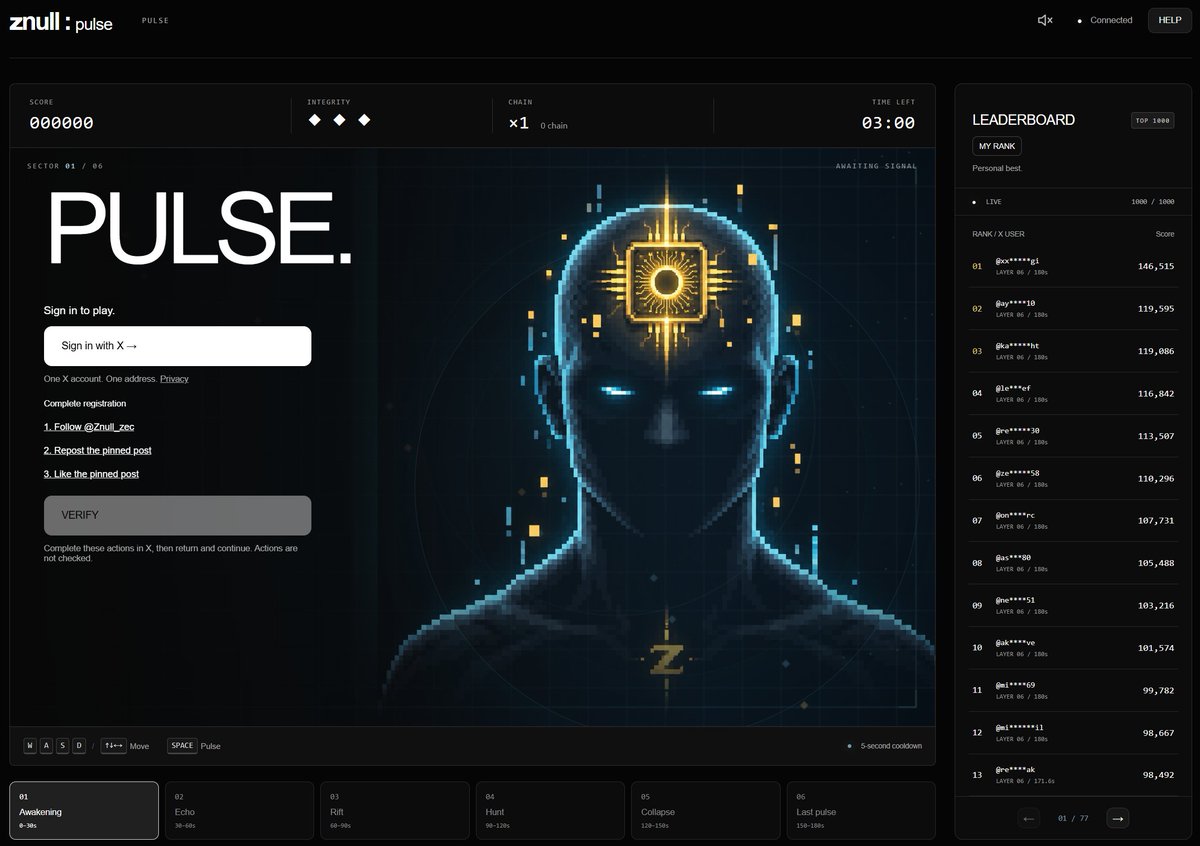Select the 05 Collapse sector tab
1200x846 pixels.
tap(705, 810)
